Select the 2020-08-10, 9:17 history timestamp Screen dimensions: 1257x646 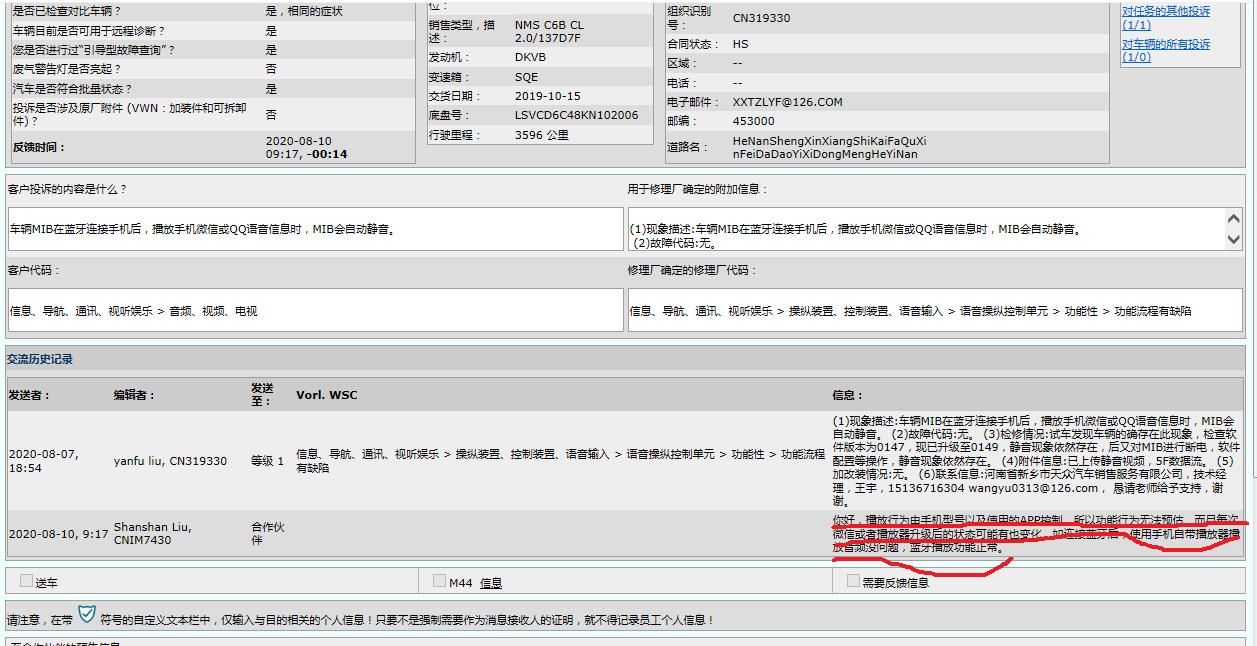coord(58,534)
